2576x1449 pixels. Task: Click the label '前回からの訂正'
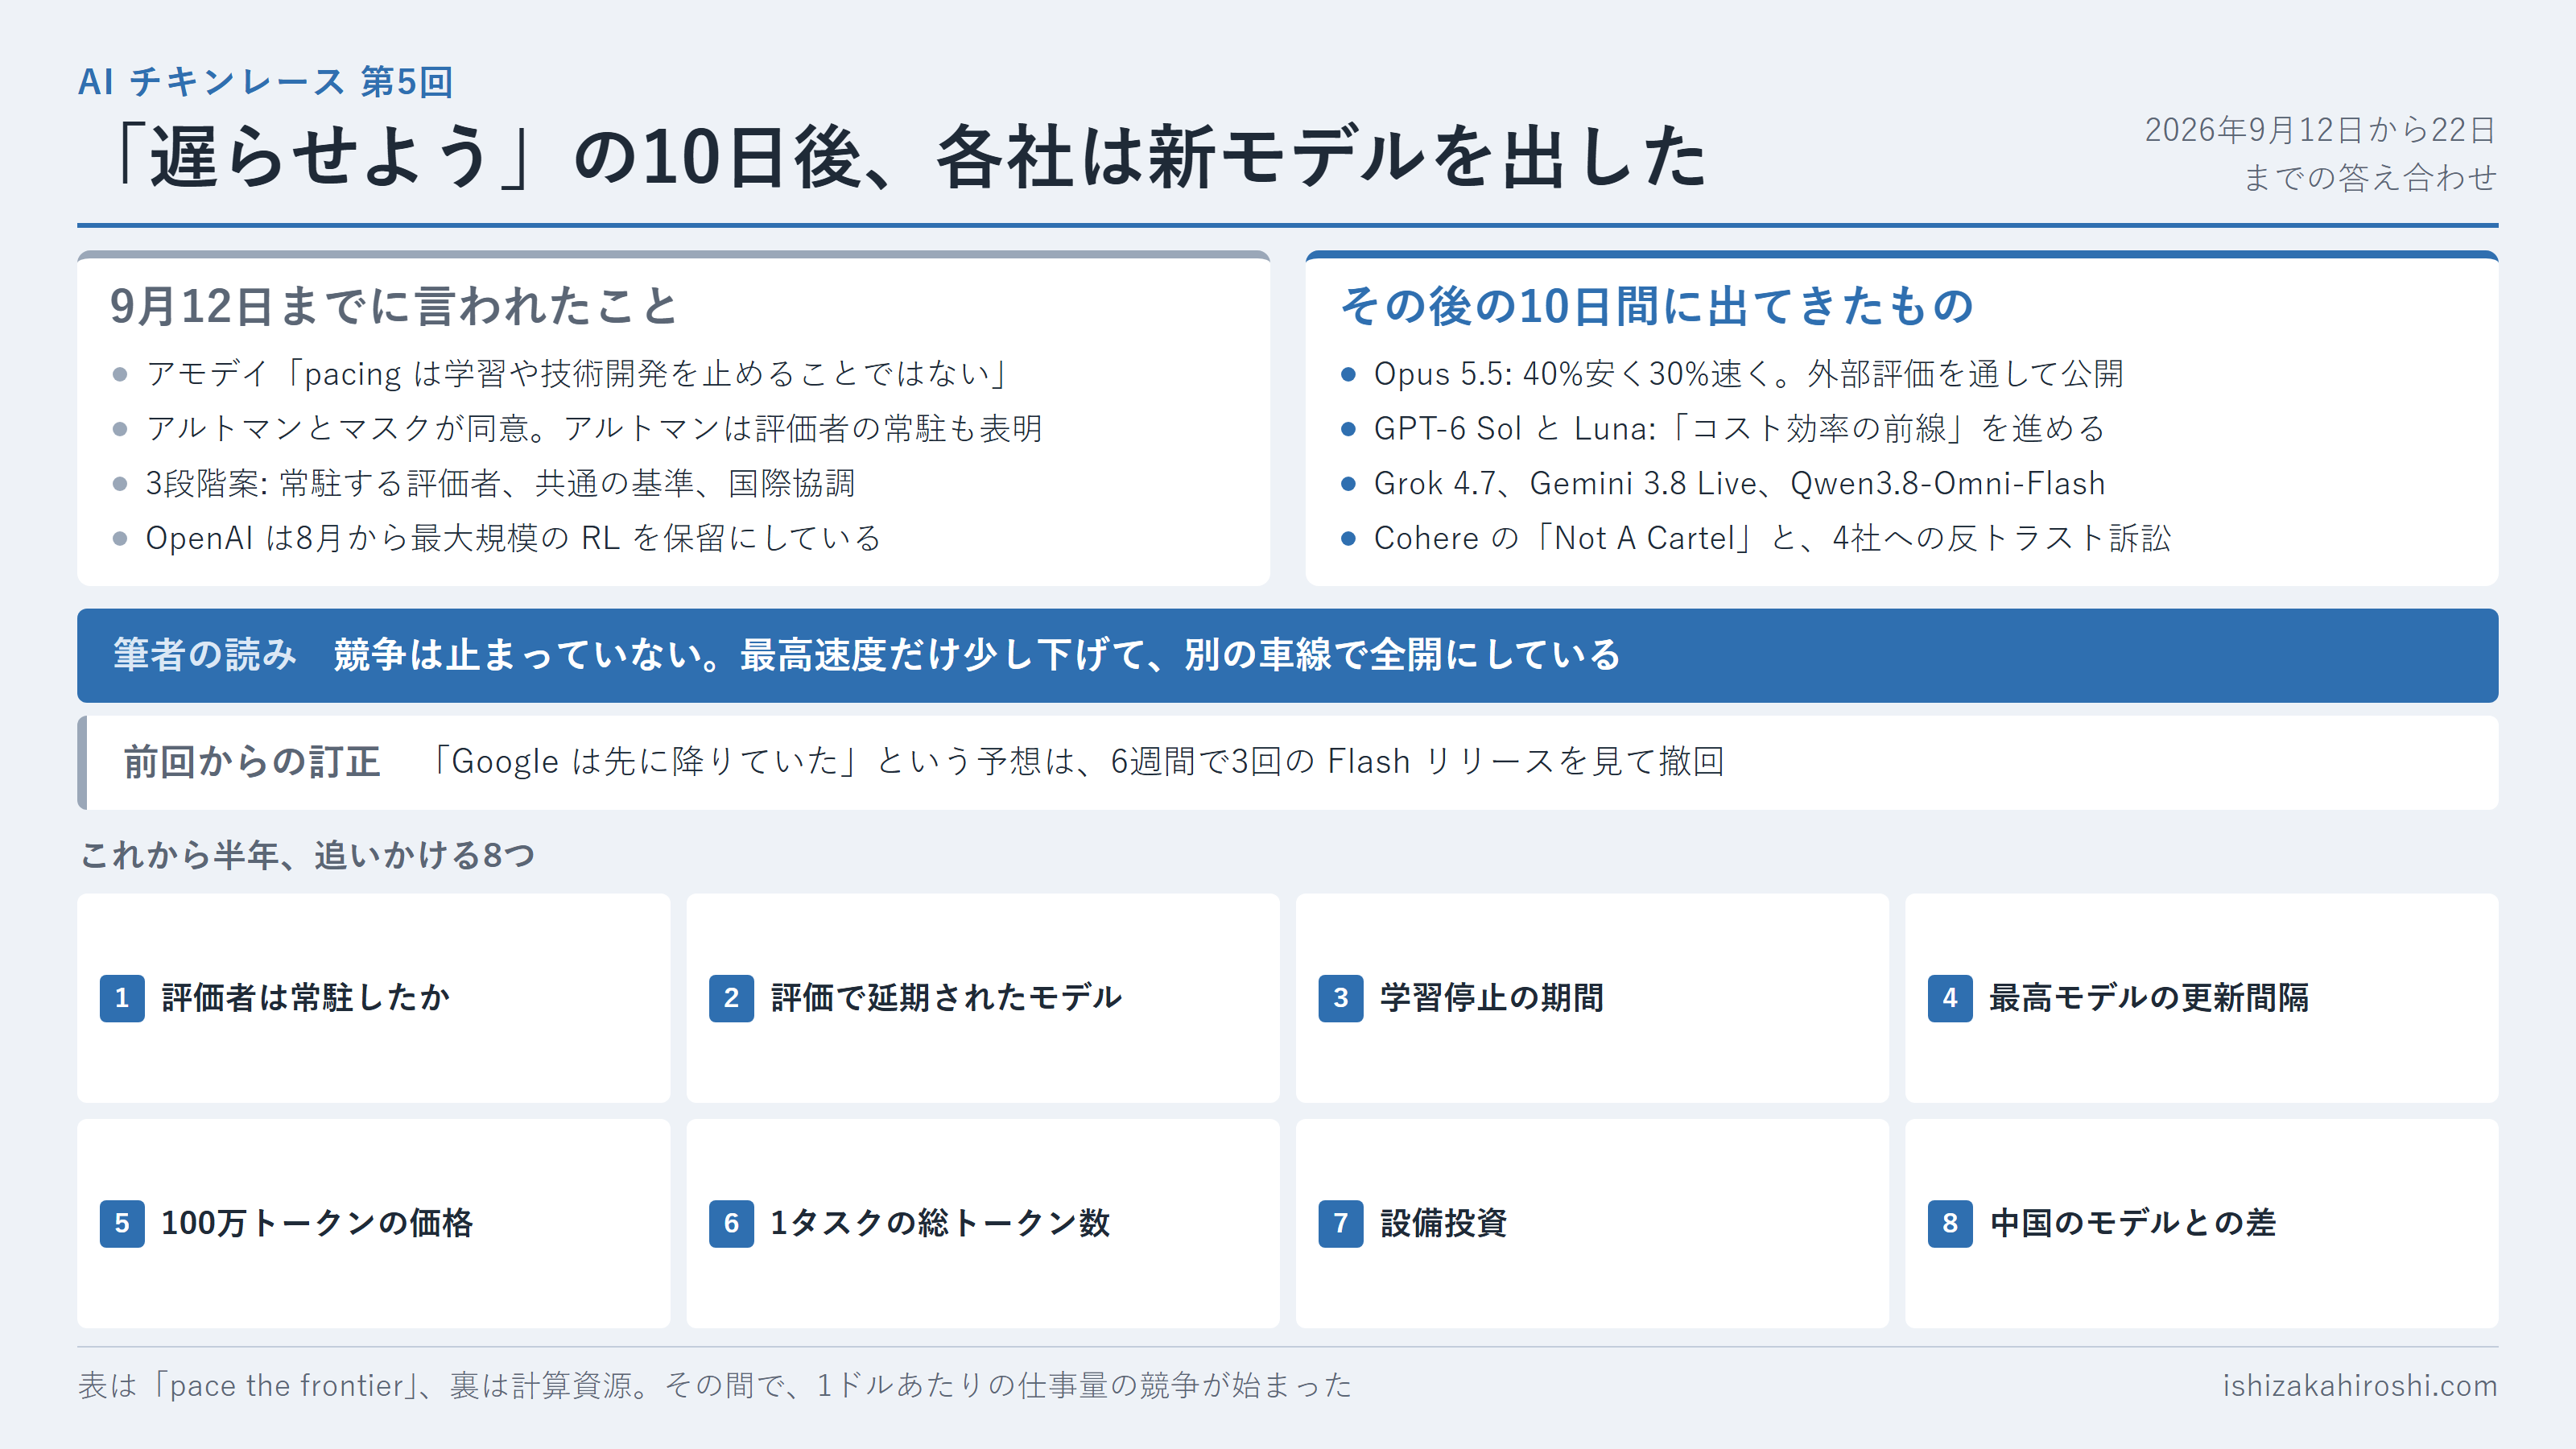[251, 762]
